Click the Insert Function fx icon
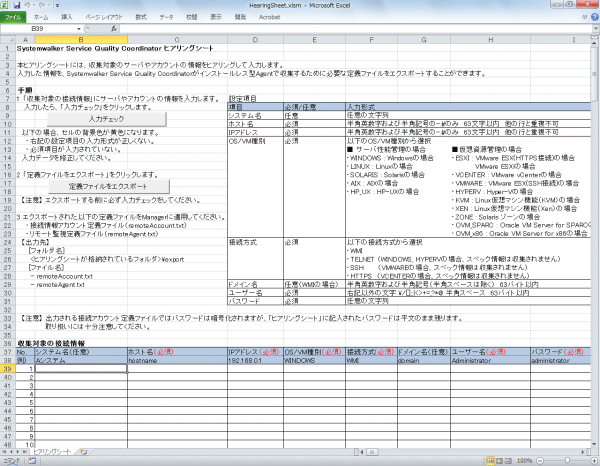The image size is (600, 466). (x=114, y=29)
